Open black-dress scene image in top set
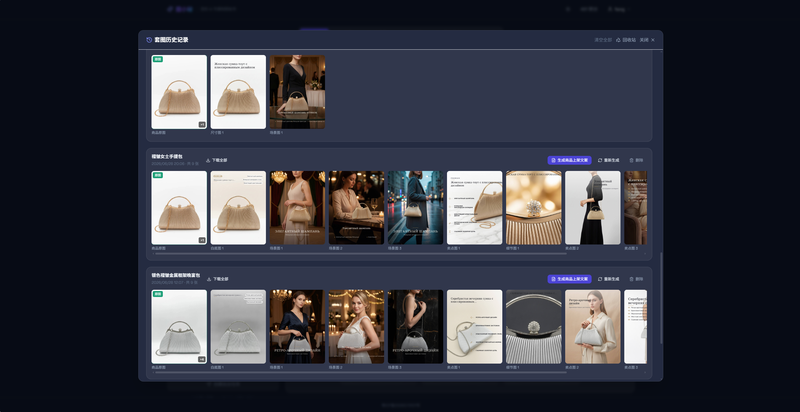Image resolution: width=800 pixels, height=412 pixels. pyautogui.click(x=297, y=92)
